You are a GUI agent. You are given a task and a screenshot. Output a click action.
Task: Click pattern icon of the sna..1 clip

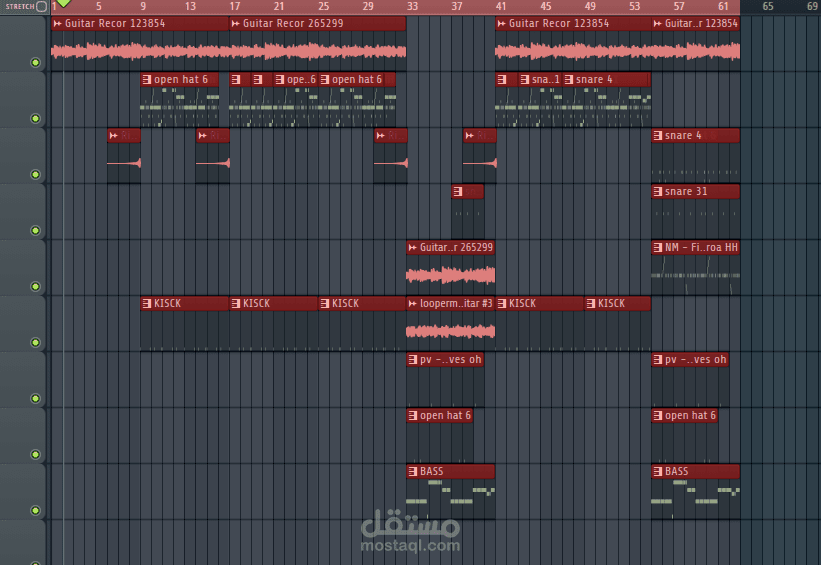click(x=525, y=80)
